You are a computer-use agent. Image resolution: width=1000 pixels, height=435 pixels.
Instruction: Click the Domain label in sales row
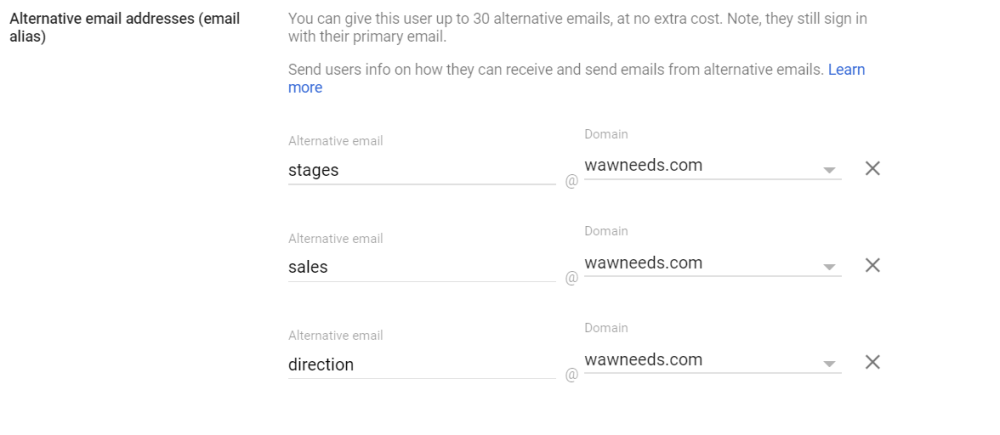point(606,231)
